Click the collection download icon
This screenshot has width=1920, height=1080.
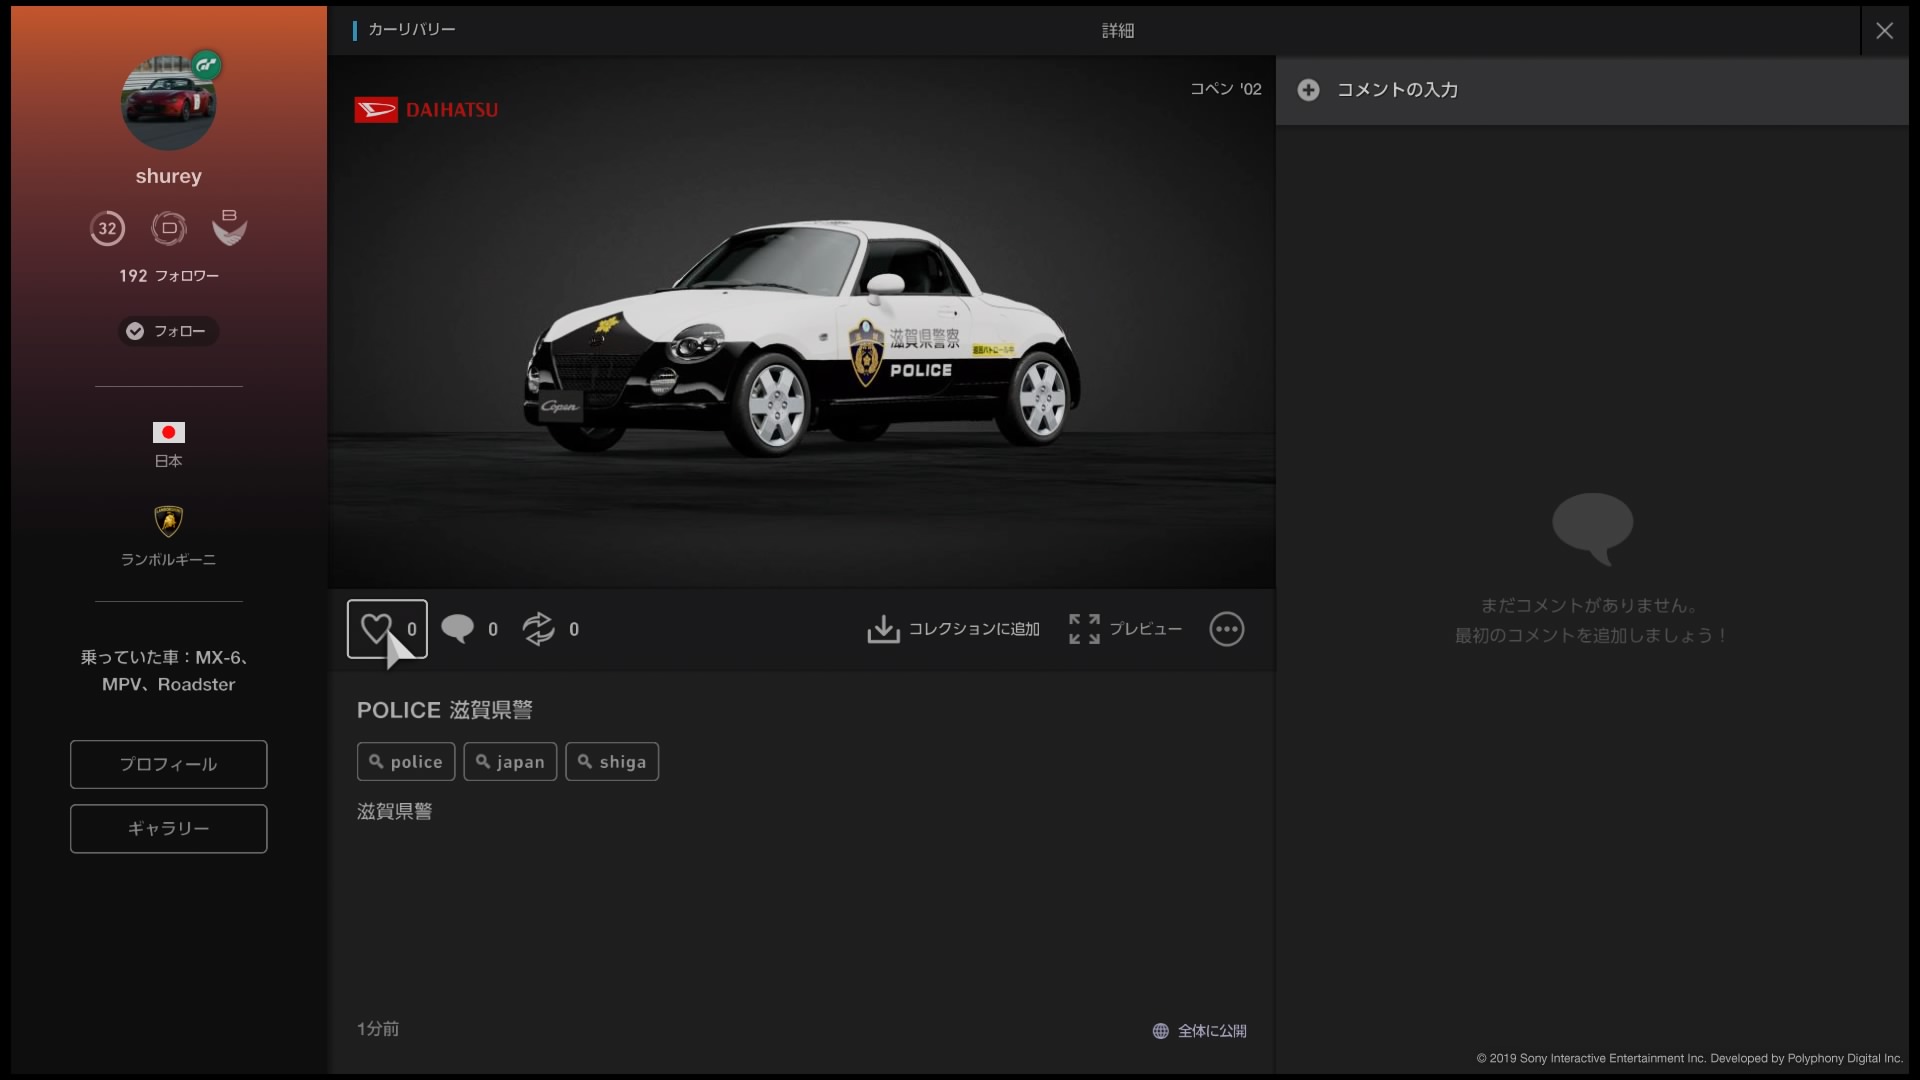tap(883, 629)
